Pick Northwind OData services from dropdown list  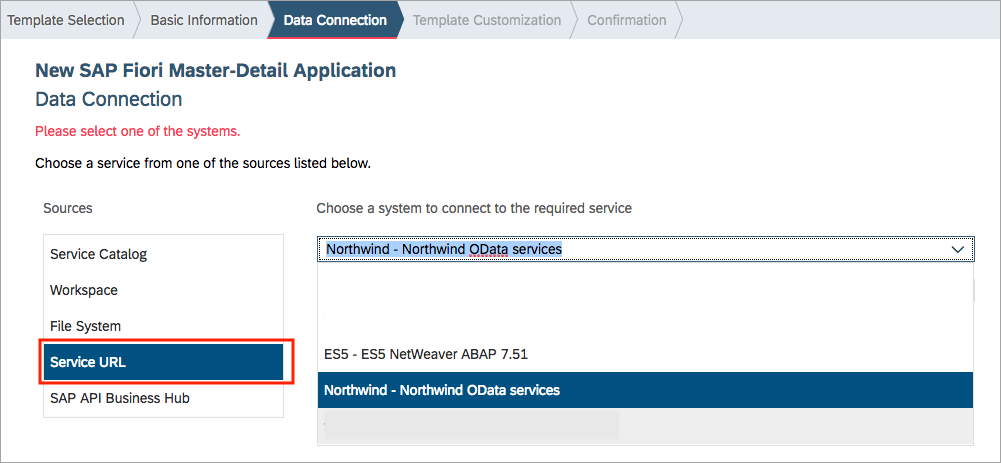click(645, 390)
